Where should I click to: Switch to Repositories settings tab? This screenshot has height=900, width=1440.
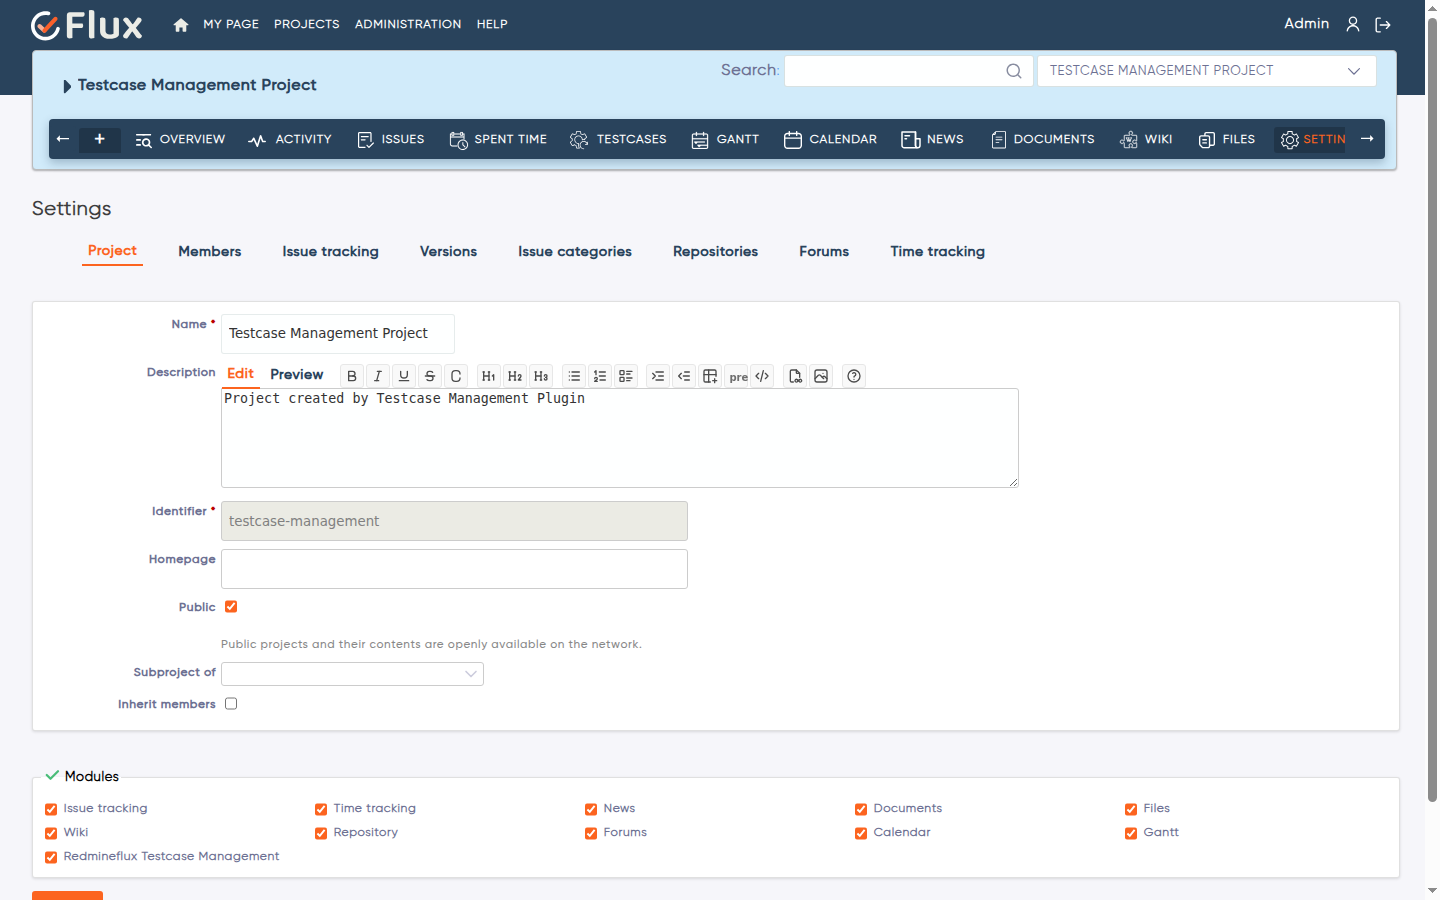pos(716,252)
